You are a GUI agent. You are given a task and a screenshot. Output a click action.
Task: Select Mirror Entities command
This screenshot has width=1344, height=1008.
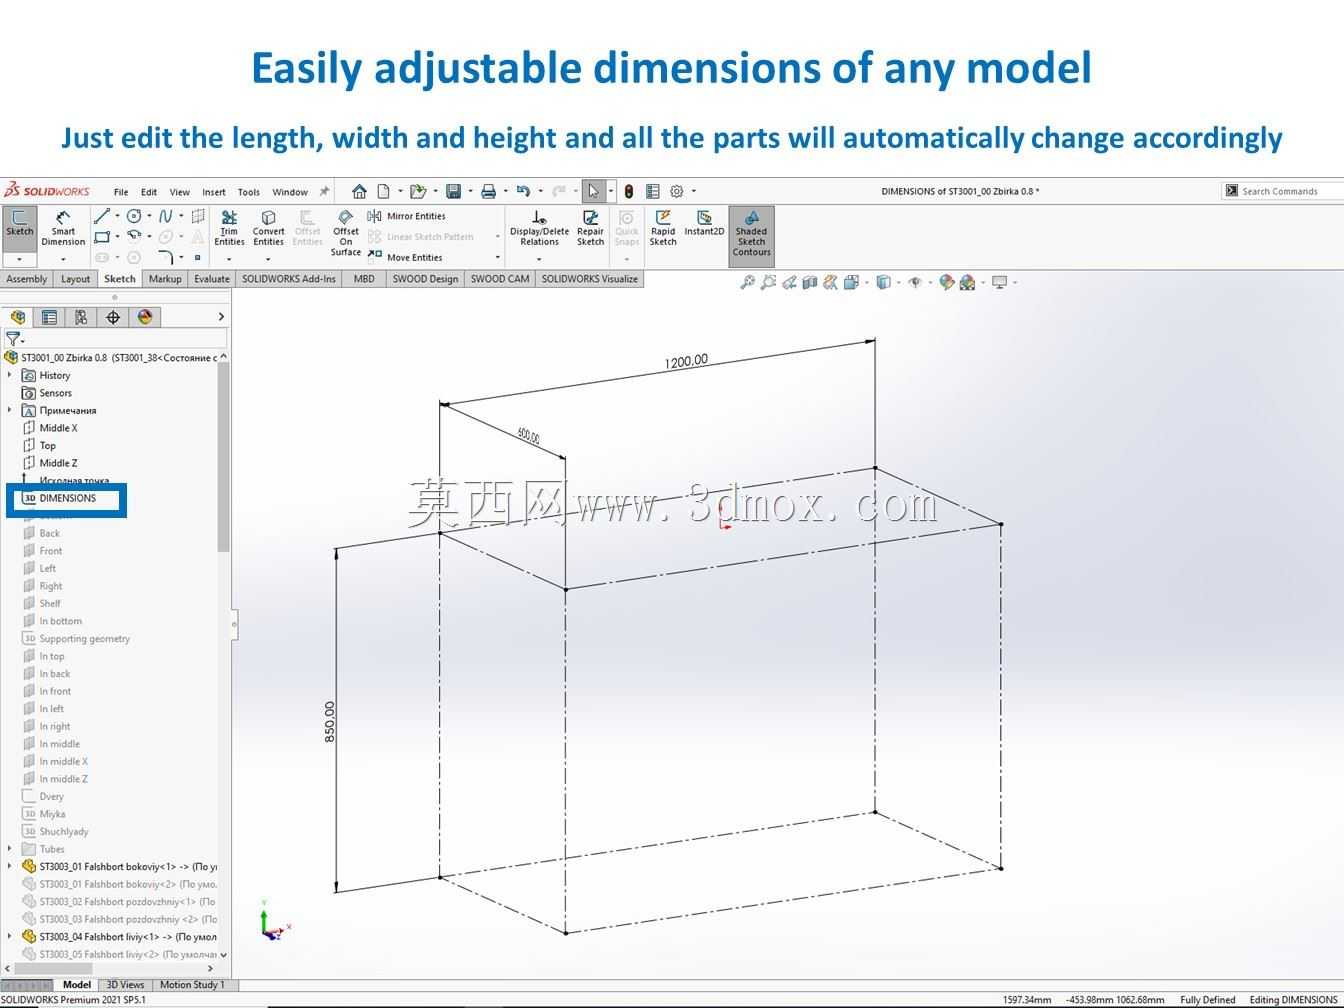click(x=406, y=216)
